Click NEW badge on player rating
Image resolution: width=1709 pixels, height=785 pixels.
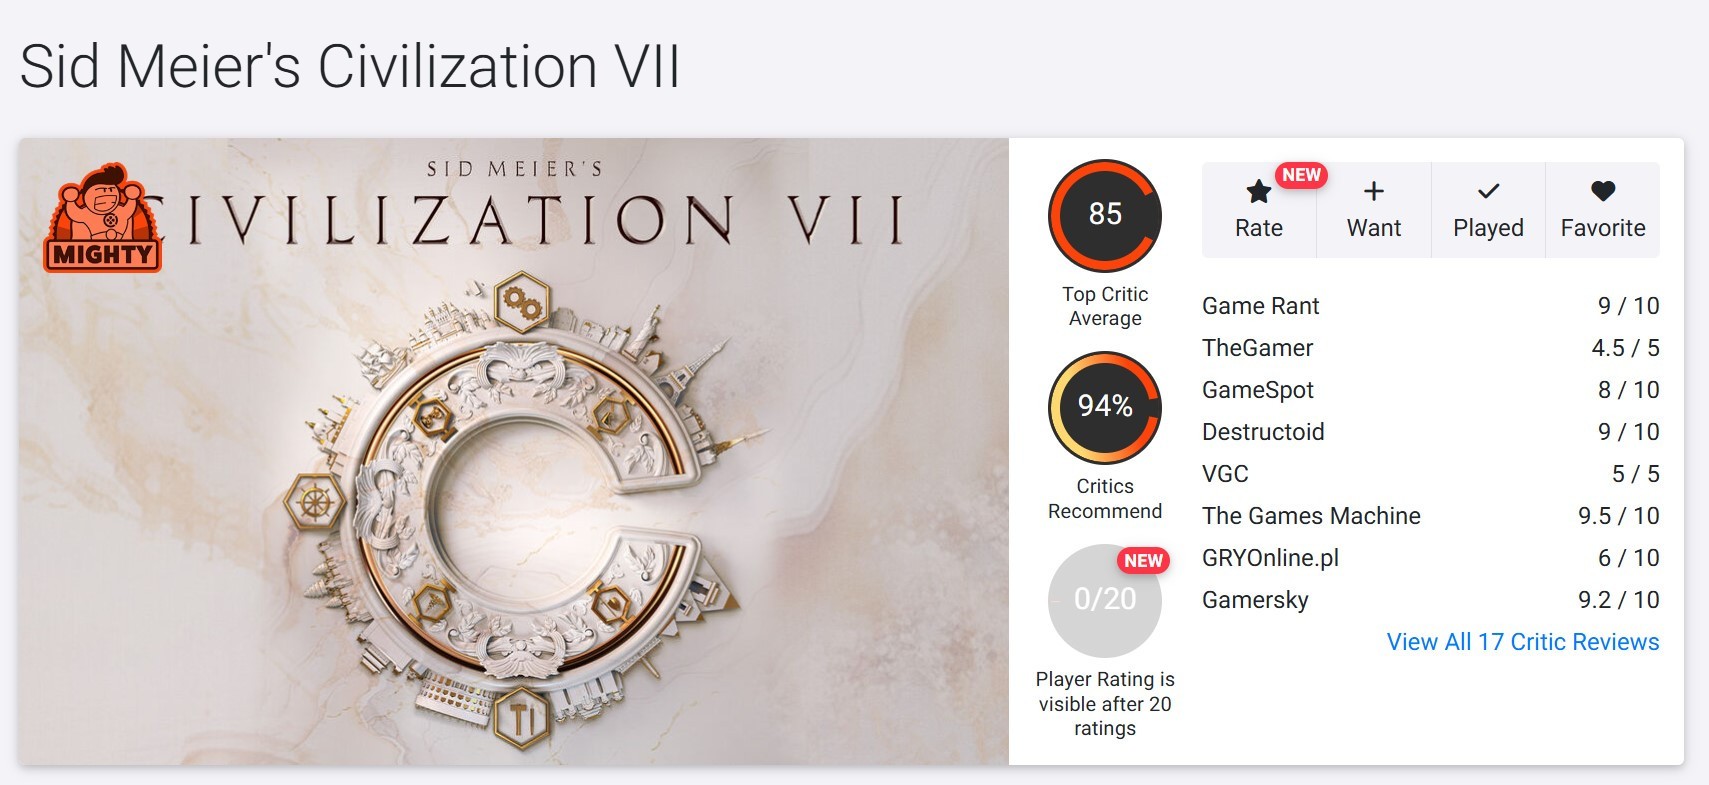pos(1143,561)
